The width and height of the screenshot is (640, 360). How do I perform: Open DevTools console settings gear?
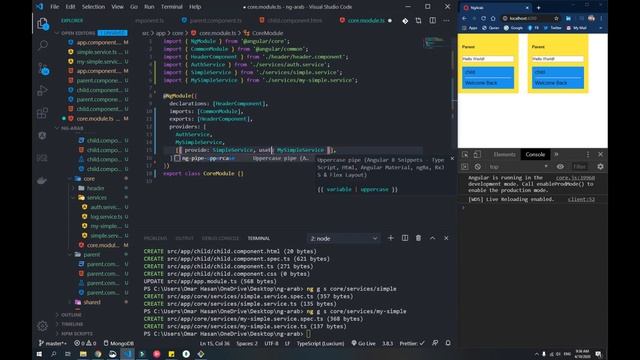click(x=600, y=167)
